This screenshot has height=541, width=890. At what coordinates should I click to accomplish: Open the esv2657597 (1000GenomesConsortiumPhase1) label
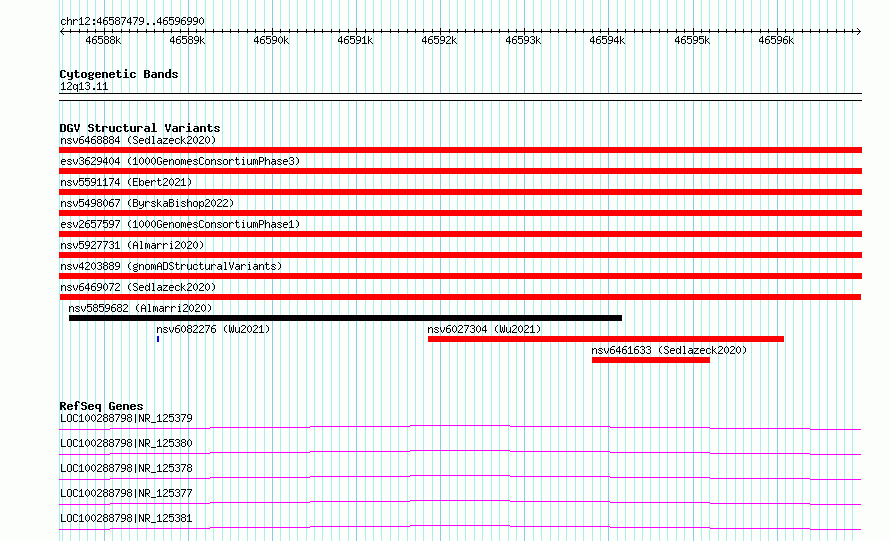tap(180, 224)
